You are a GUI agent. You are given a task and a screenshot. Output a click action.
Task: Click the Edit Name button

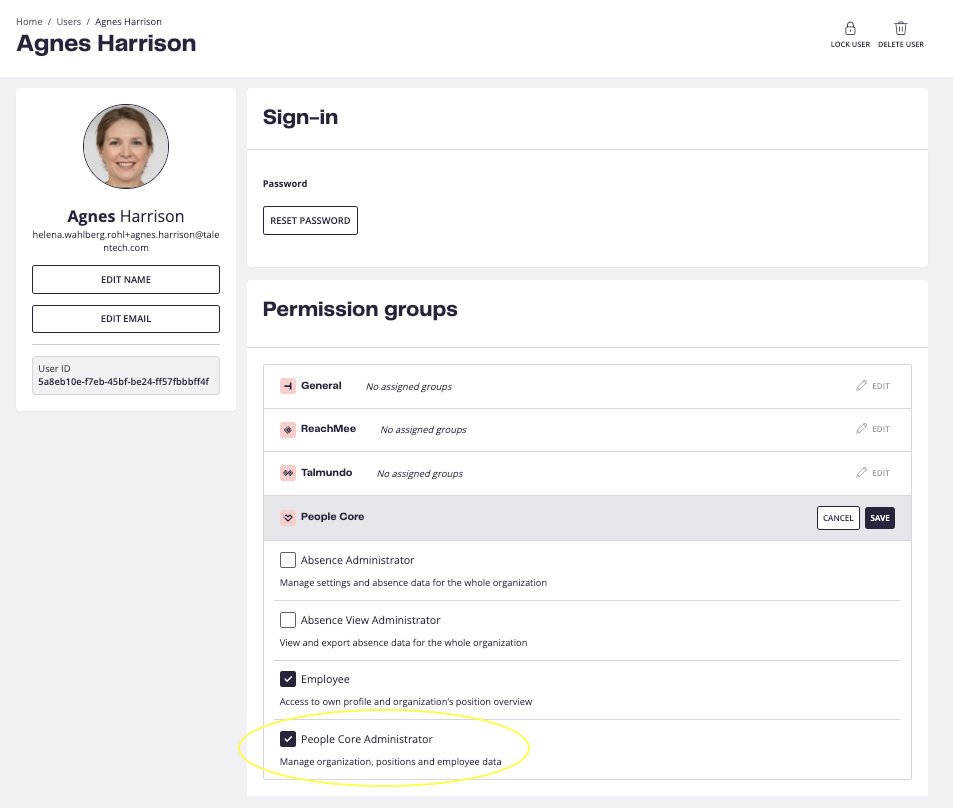(126, 280)
